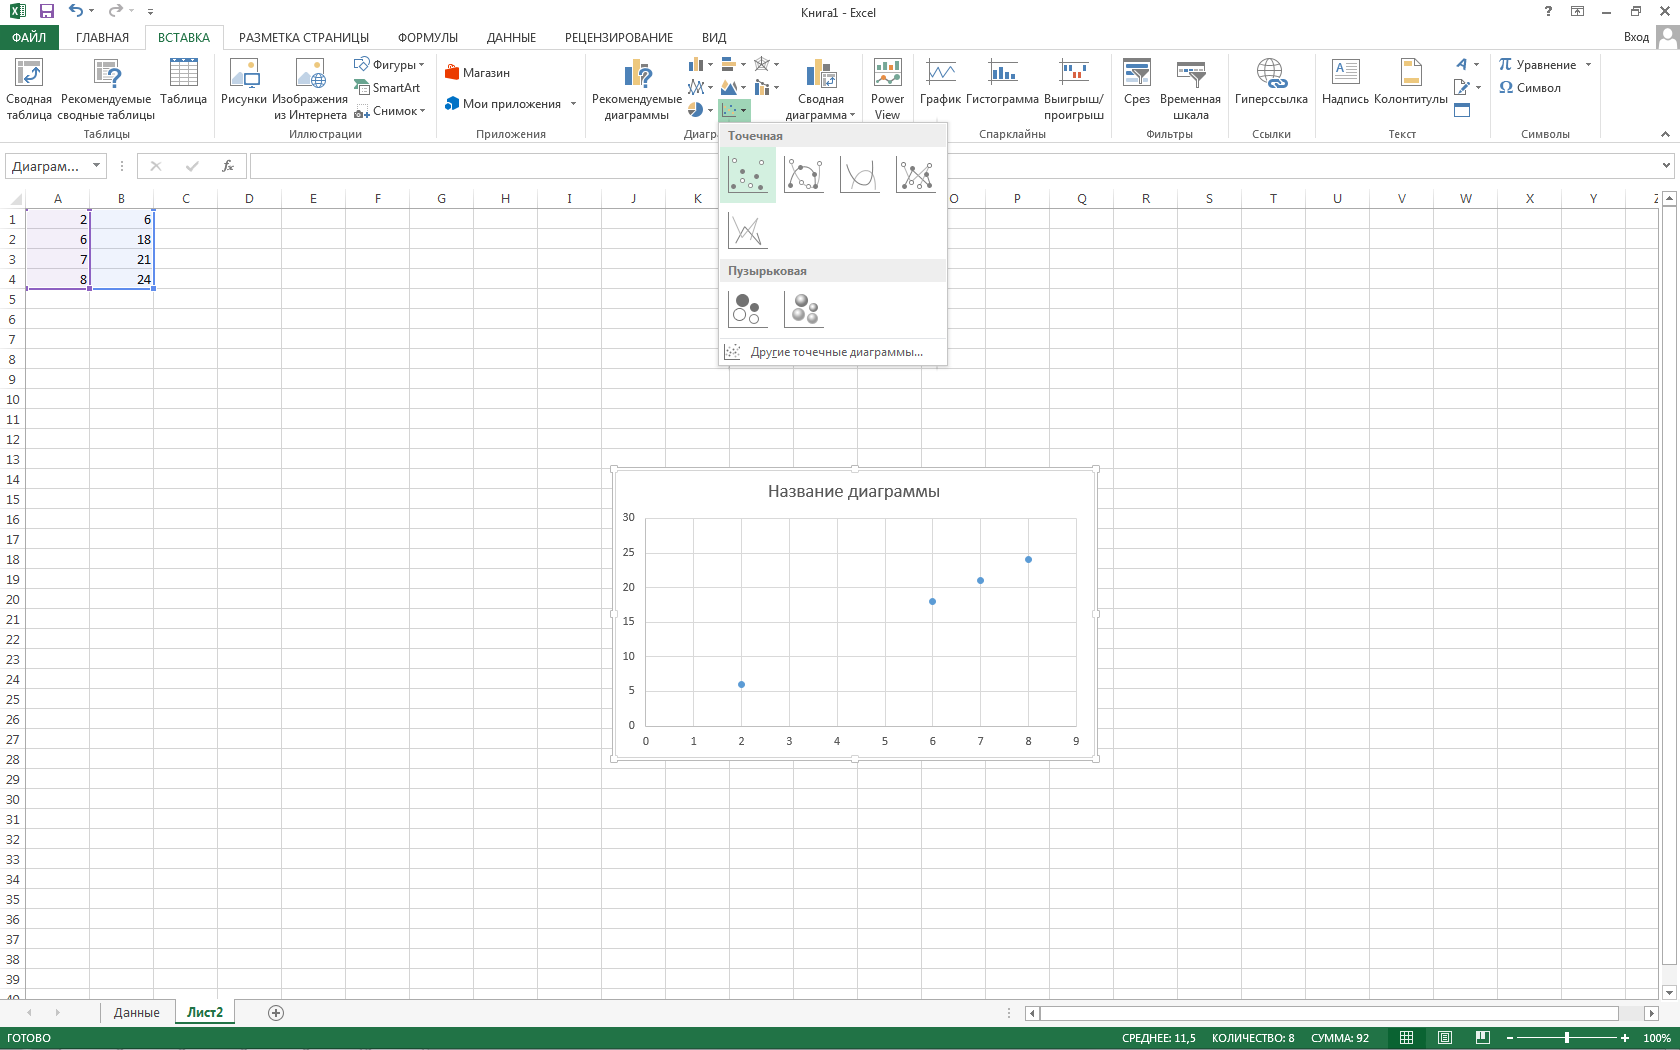The image size is (1680, 1050).
Task: Switch to the ФОРМУЛЫ tab
Action: 428,38
